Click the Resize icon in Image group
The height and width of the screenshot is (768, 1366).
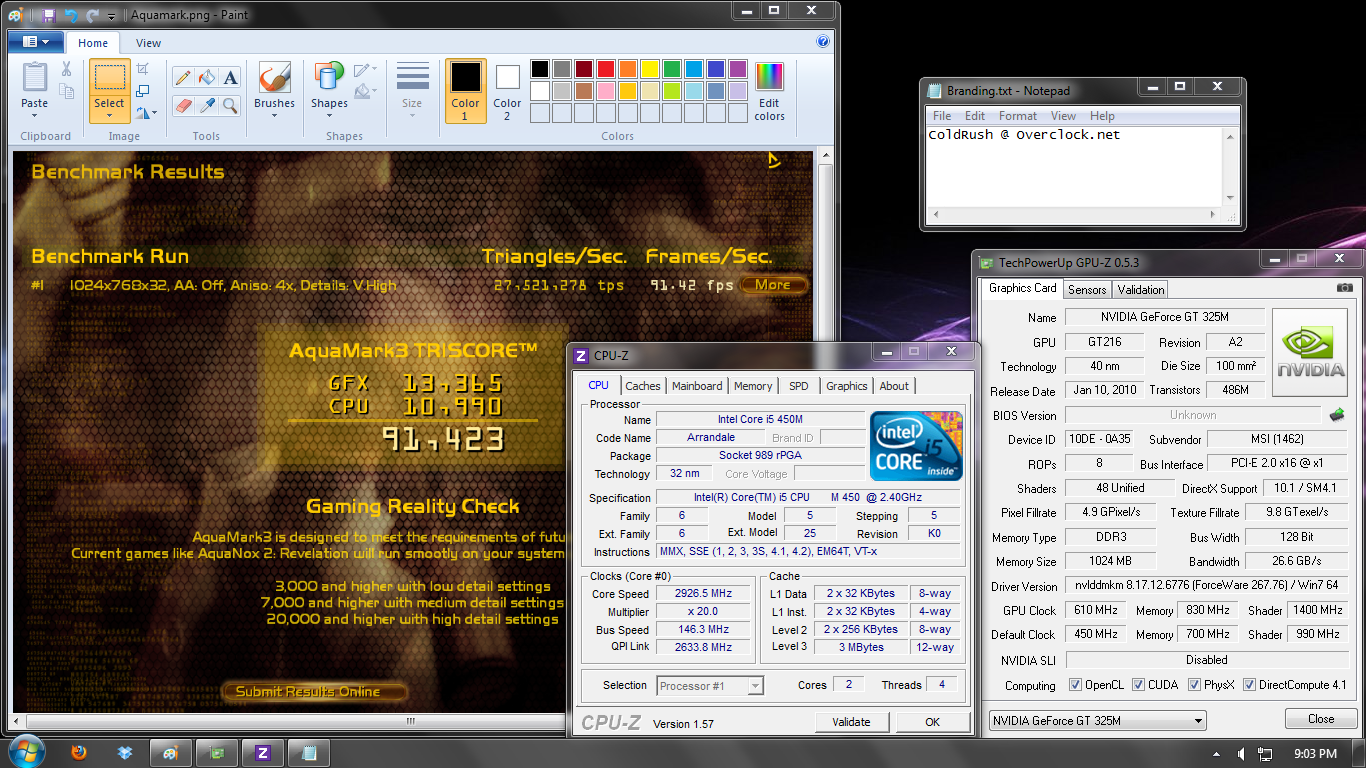click(x=143, y=91)
